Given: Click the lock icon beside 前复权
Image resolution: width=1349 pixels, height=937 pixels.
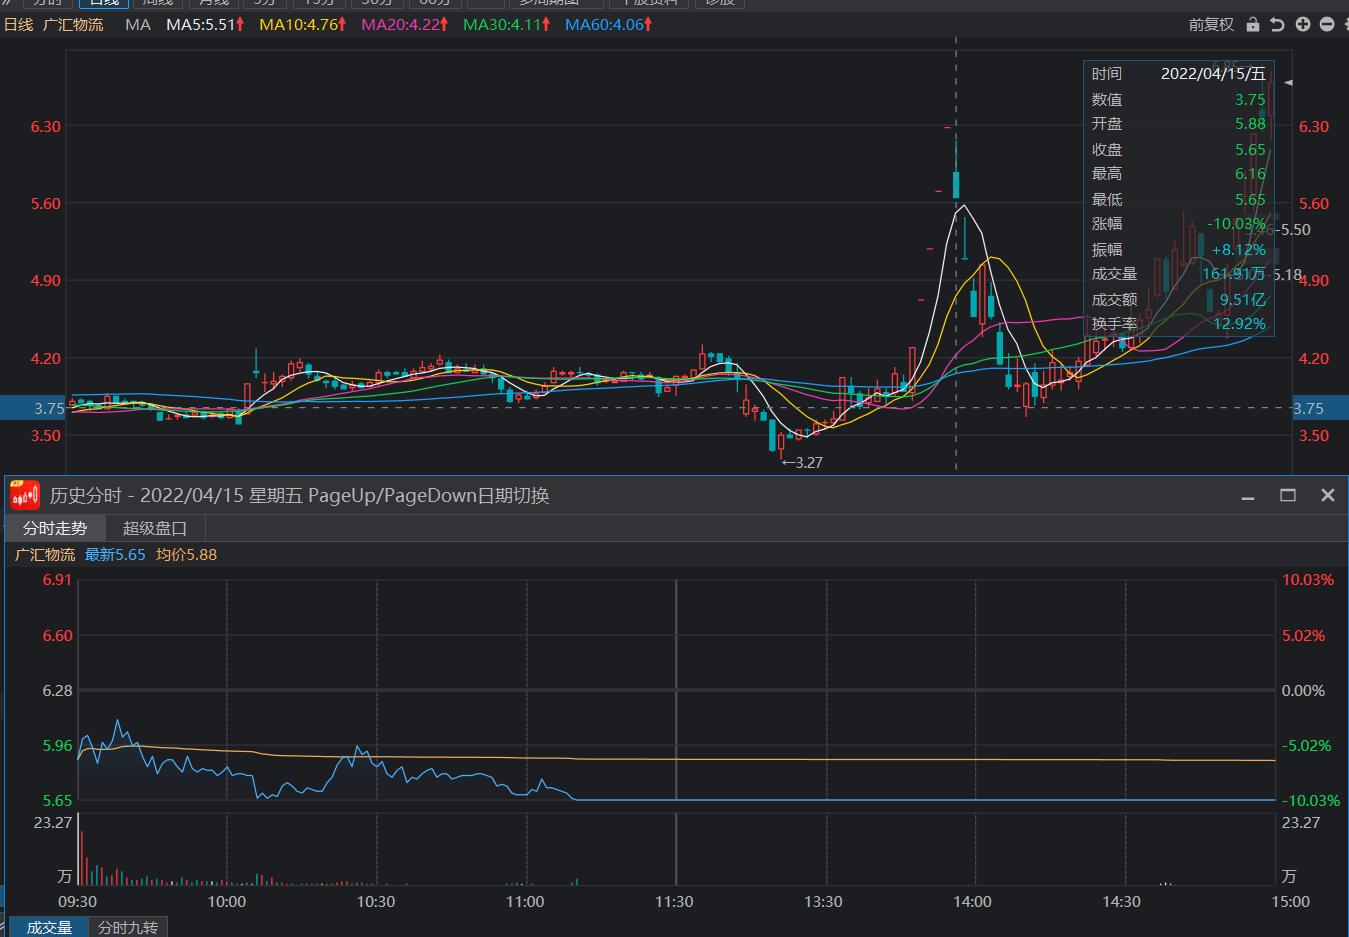Looking at the screenshot, I should tap(1253, 24).
